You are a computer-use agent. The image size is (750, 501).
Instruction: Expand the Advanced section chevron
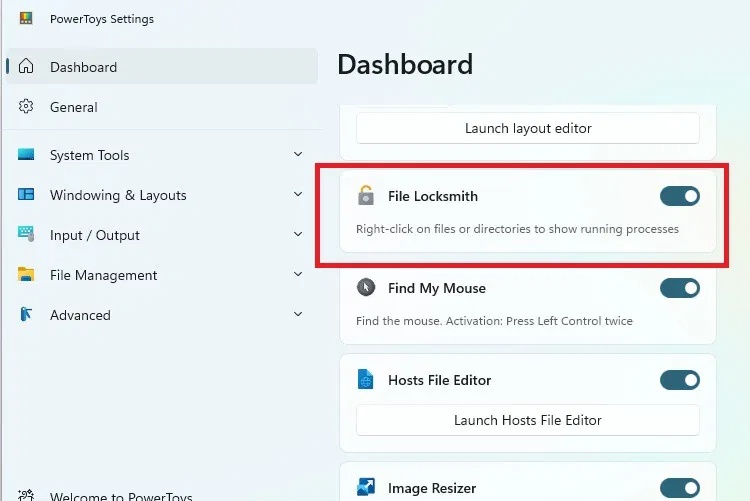click(298, 314)
